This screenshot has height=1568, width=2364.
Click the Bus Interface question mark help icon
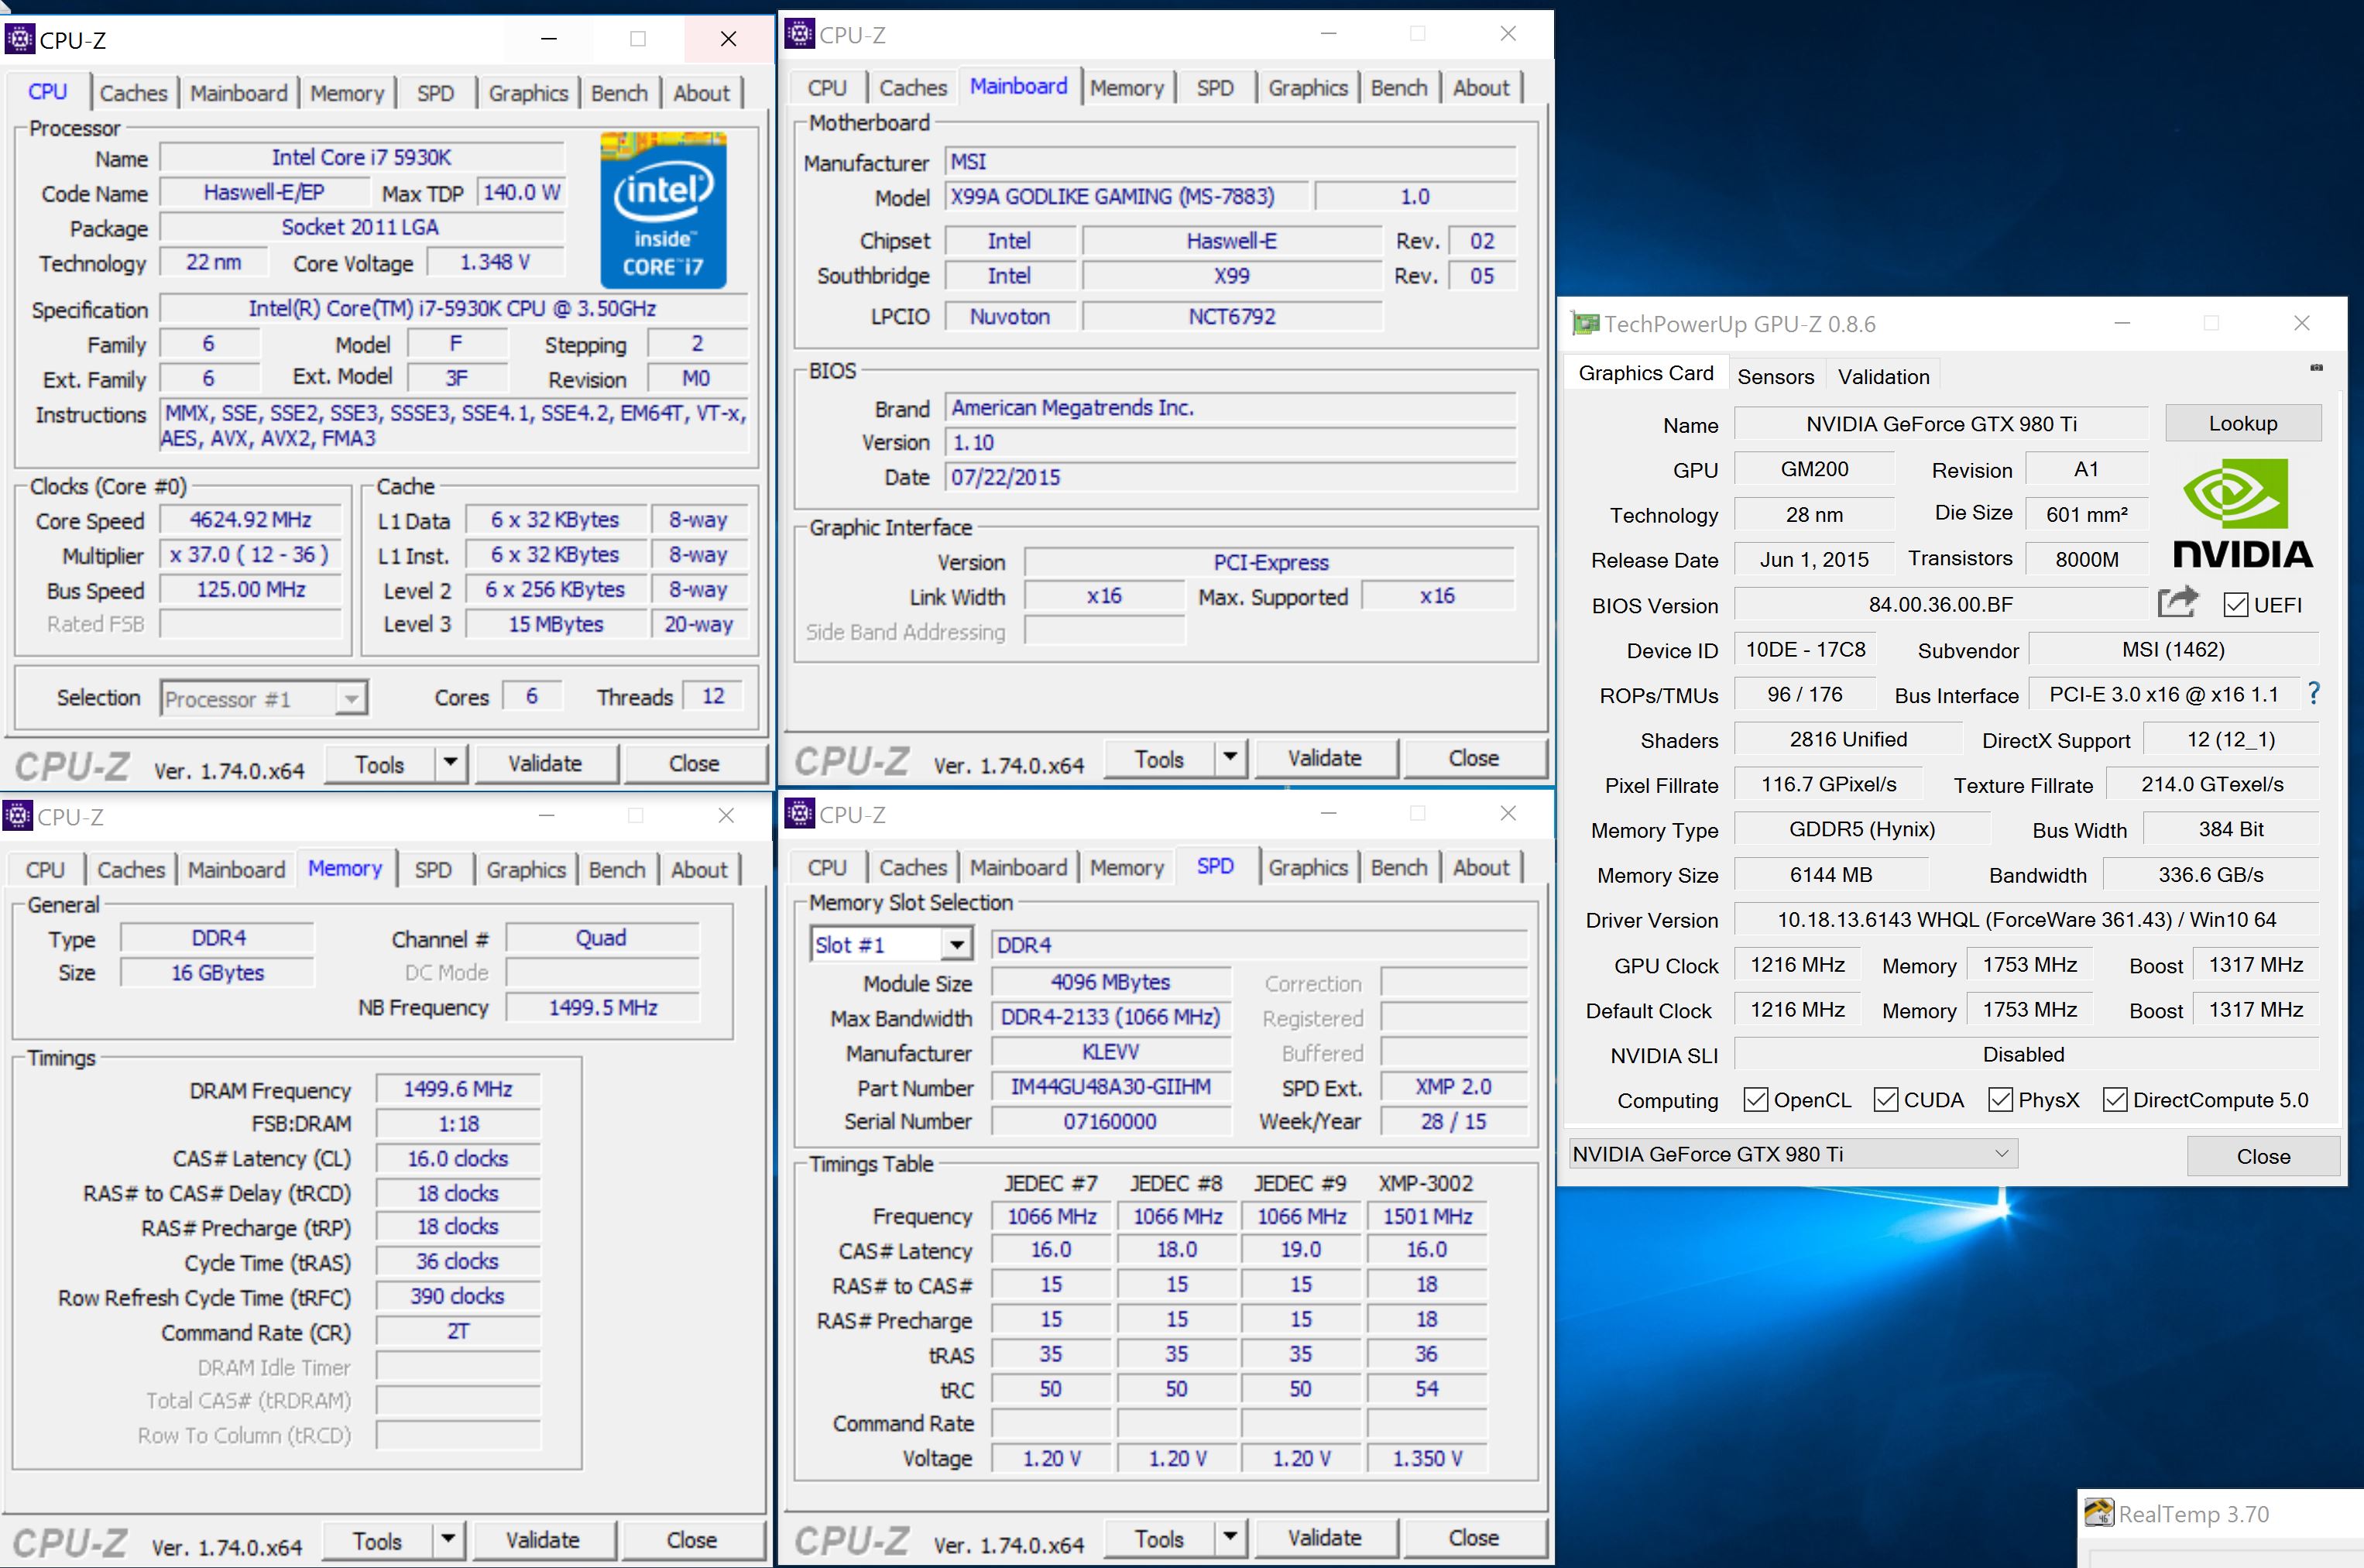2314,693
